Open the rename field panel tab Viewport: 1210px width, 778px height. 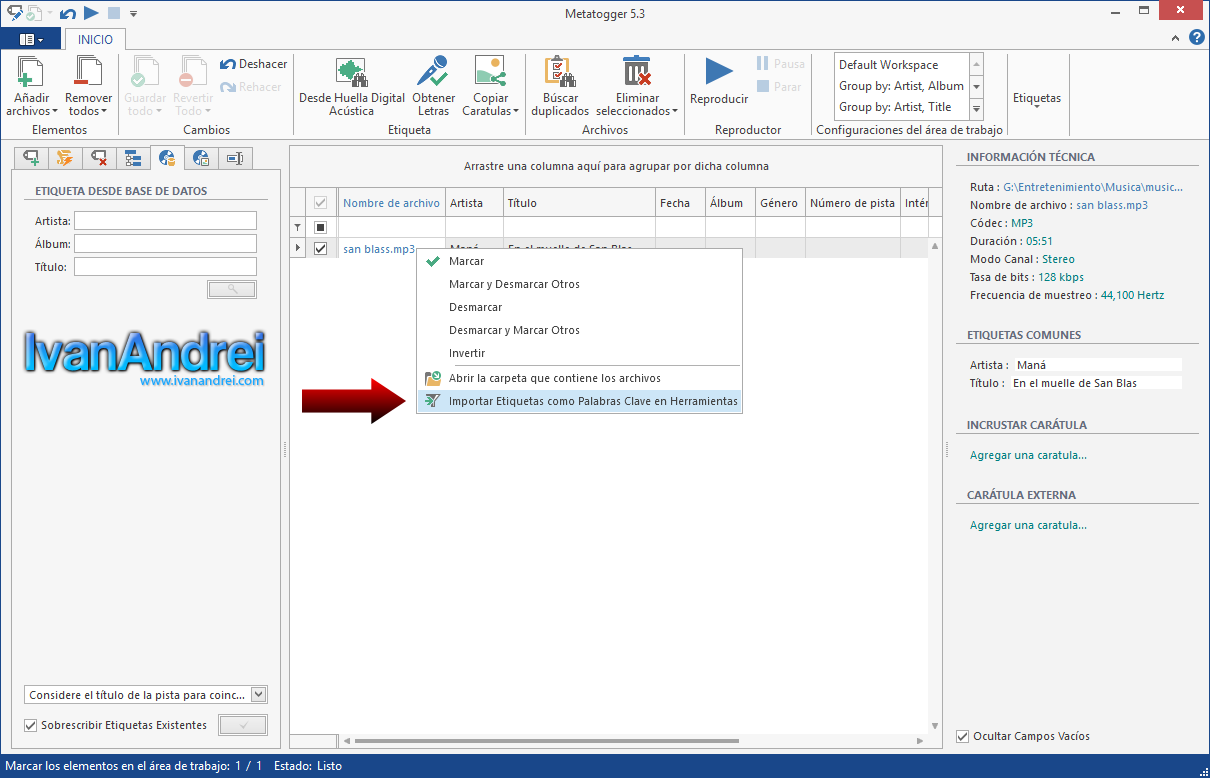pos(235,158)
